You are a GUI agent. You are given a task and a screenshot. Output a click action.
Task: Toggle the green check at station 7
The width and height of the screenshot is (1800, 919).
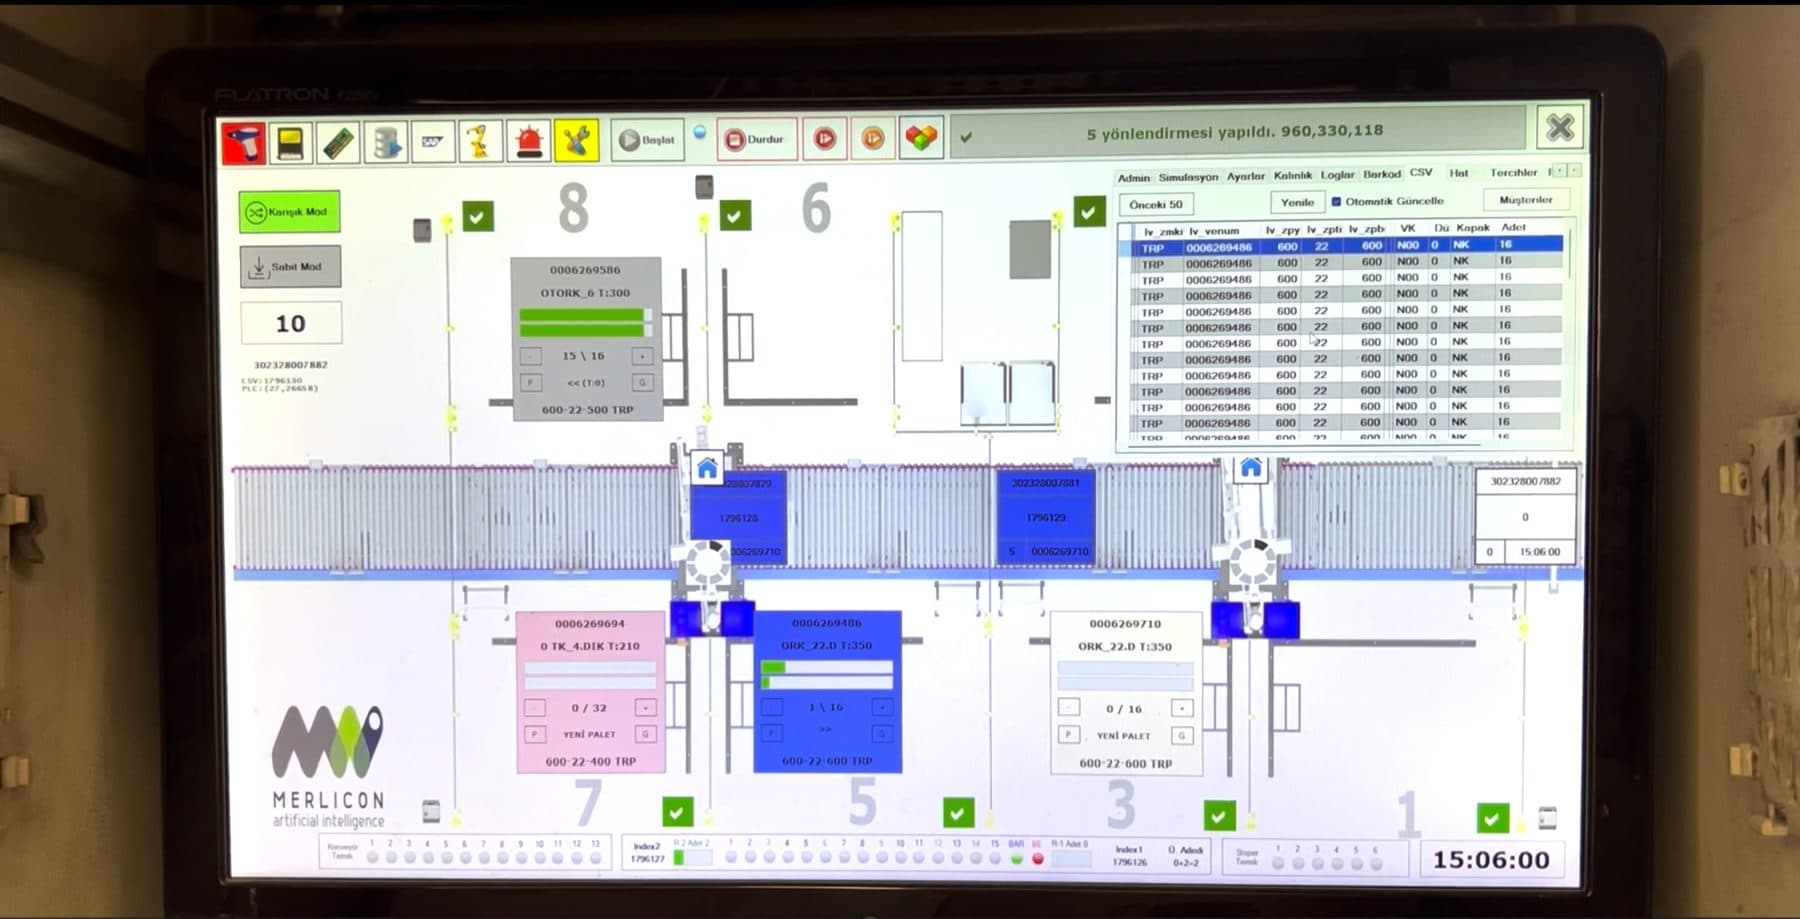(x=677, y=812)
